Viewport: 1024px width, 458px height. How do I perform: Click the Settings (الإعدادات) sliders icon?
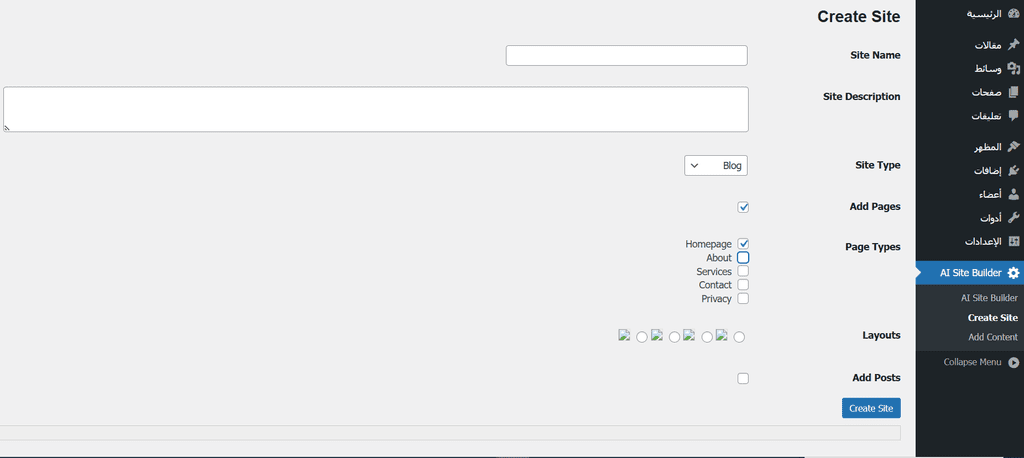point(1013,241)
